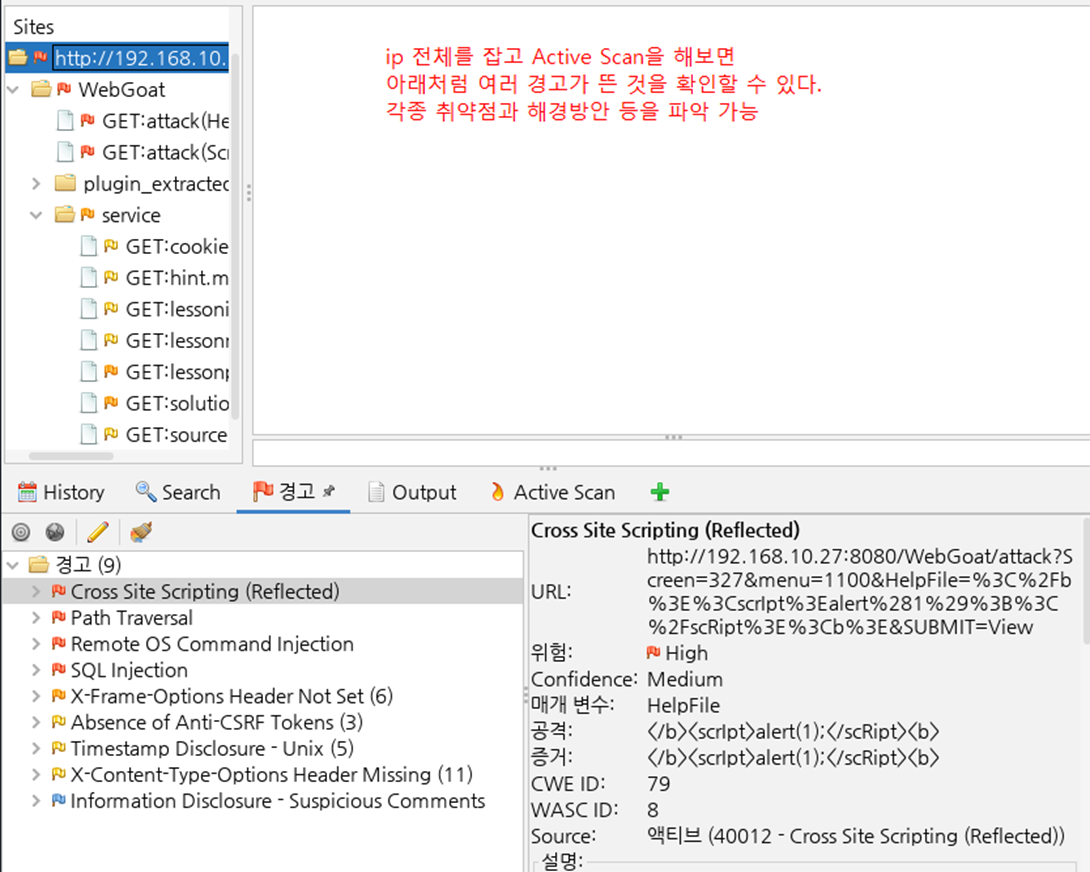Expand the Timestamp Disclosure - Unix alert
Viewport: 1090px width, 872px height.
click(x=36, y=748)
